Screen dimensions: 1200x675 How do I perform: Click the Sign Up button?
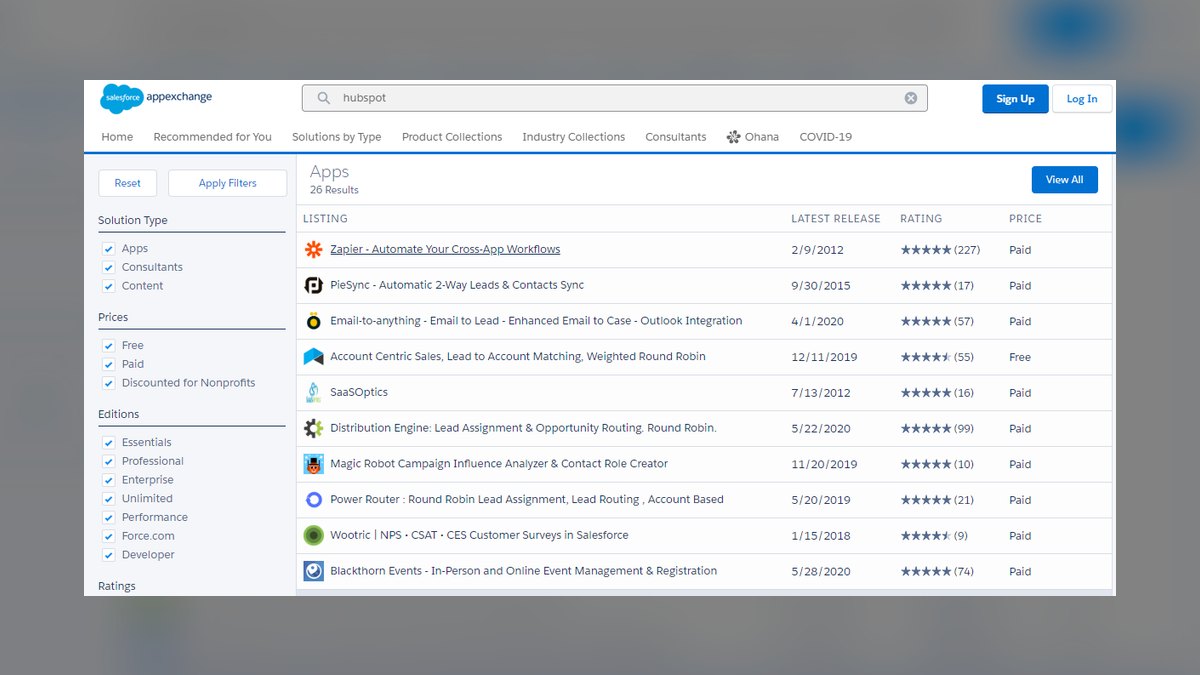click(1015, 99)
